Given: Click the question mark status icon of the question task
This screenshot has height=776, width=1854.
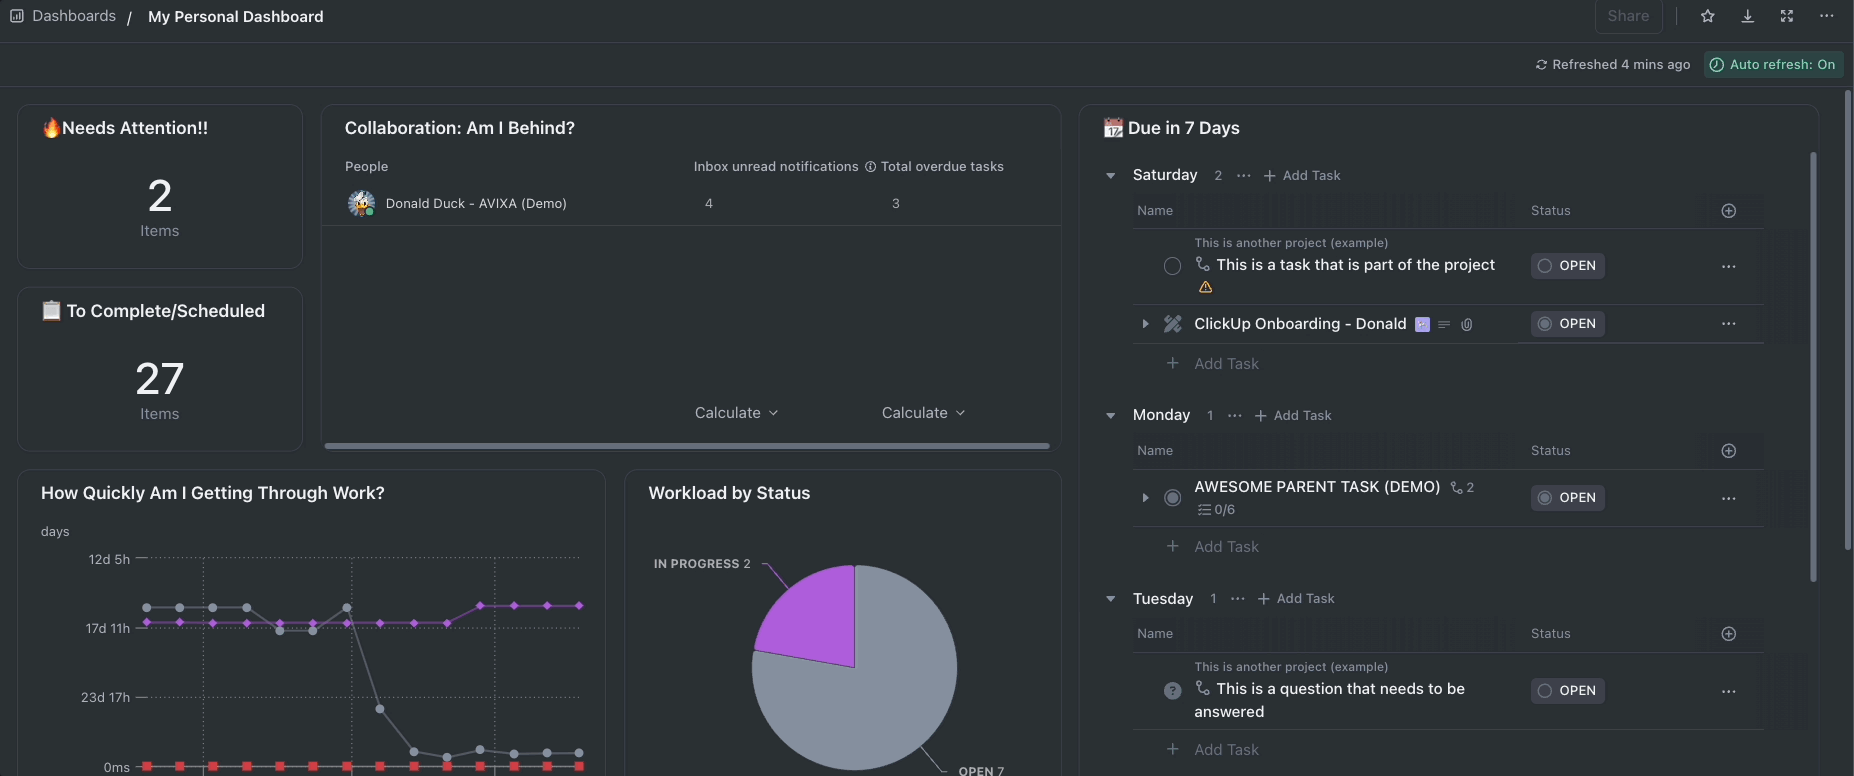Looking at the screenshot, I should pyautogui.click(x=1173, y=691).
